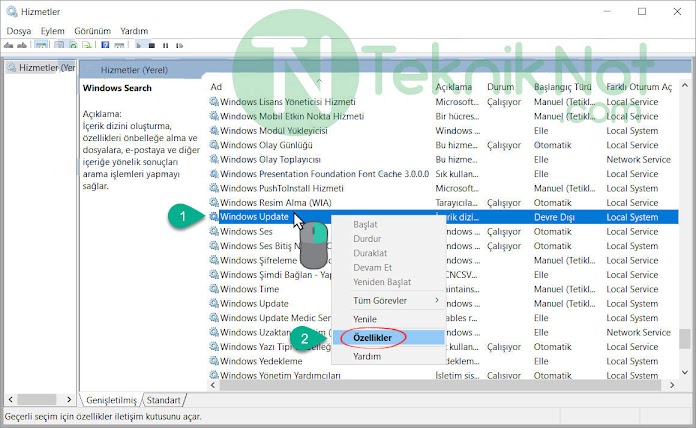Click the Hizmetler gear icon in title bar
696x428 pixels.
pos(12,12)
